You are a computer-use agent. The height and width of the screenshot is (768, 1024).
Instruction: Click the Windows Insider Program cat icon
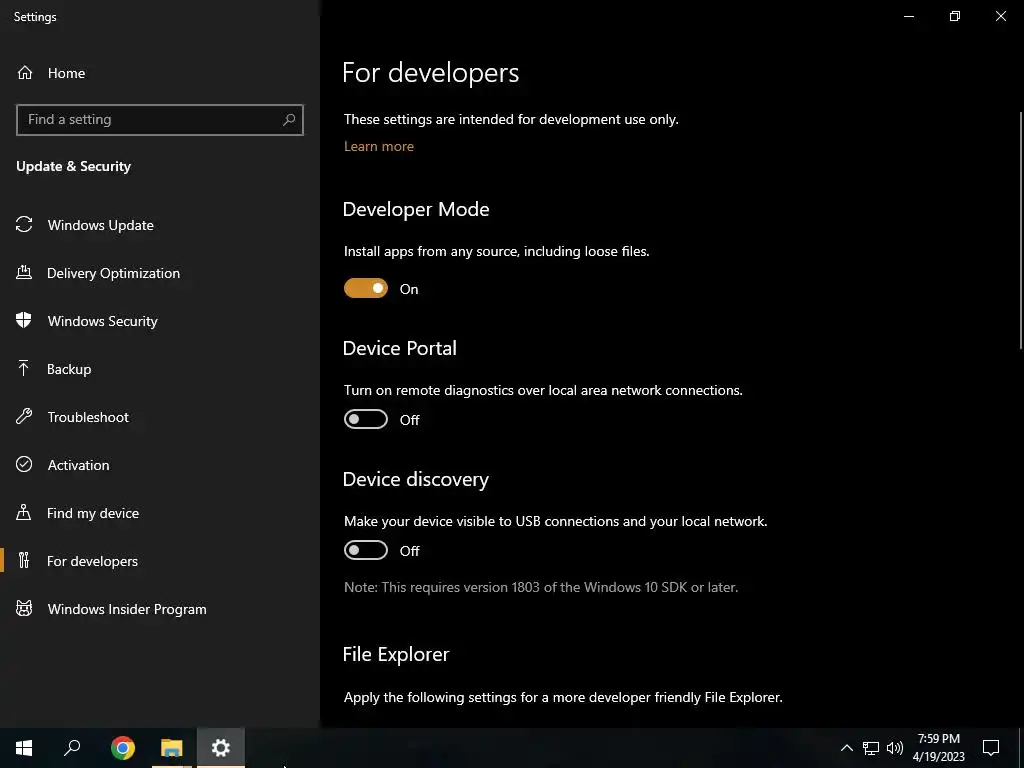(x=24, y=609)
